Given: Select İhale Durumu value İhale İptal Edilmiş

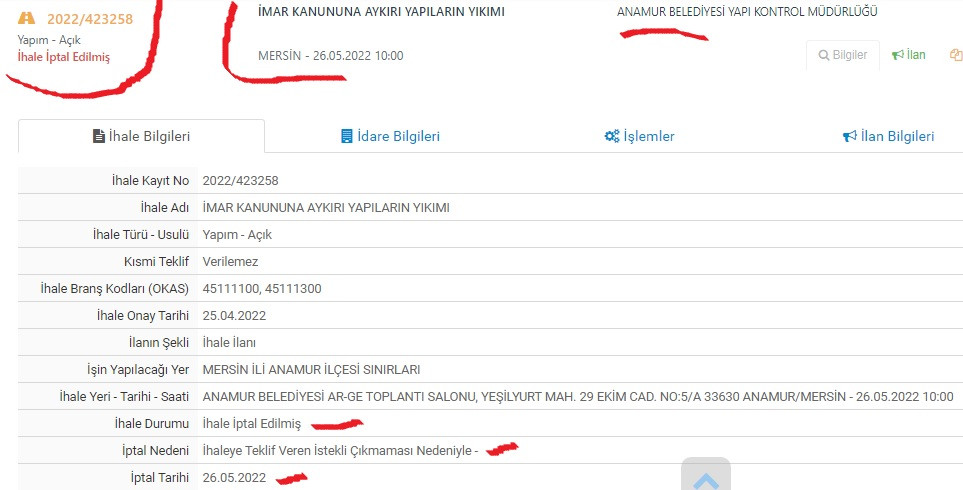Looking at the screenshot, I should [252, 424].
